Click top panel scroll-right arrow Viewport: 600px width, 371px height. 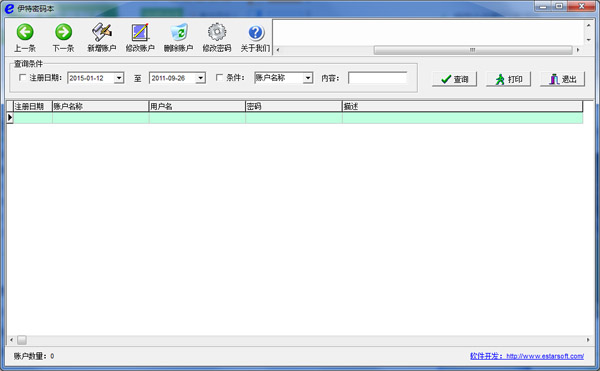578,50
